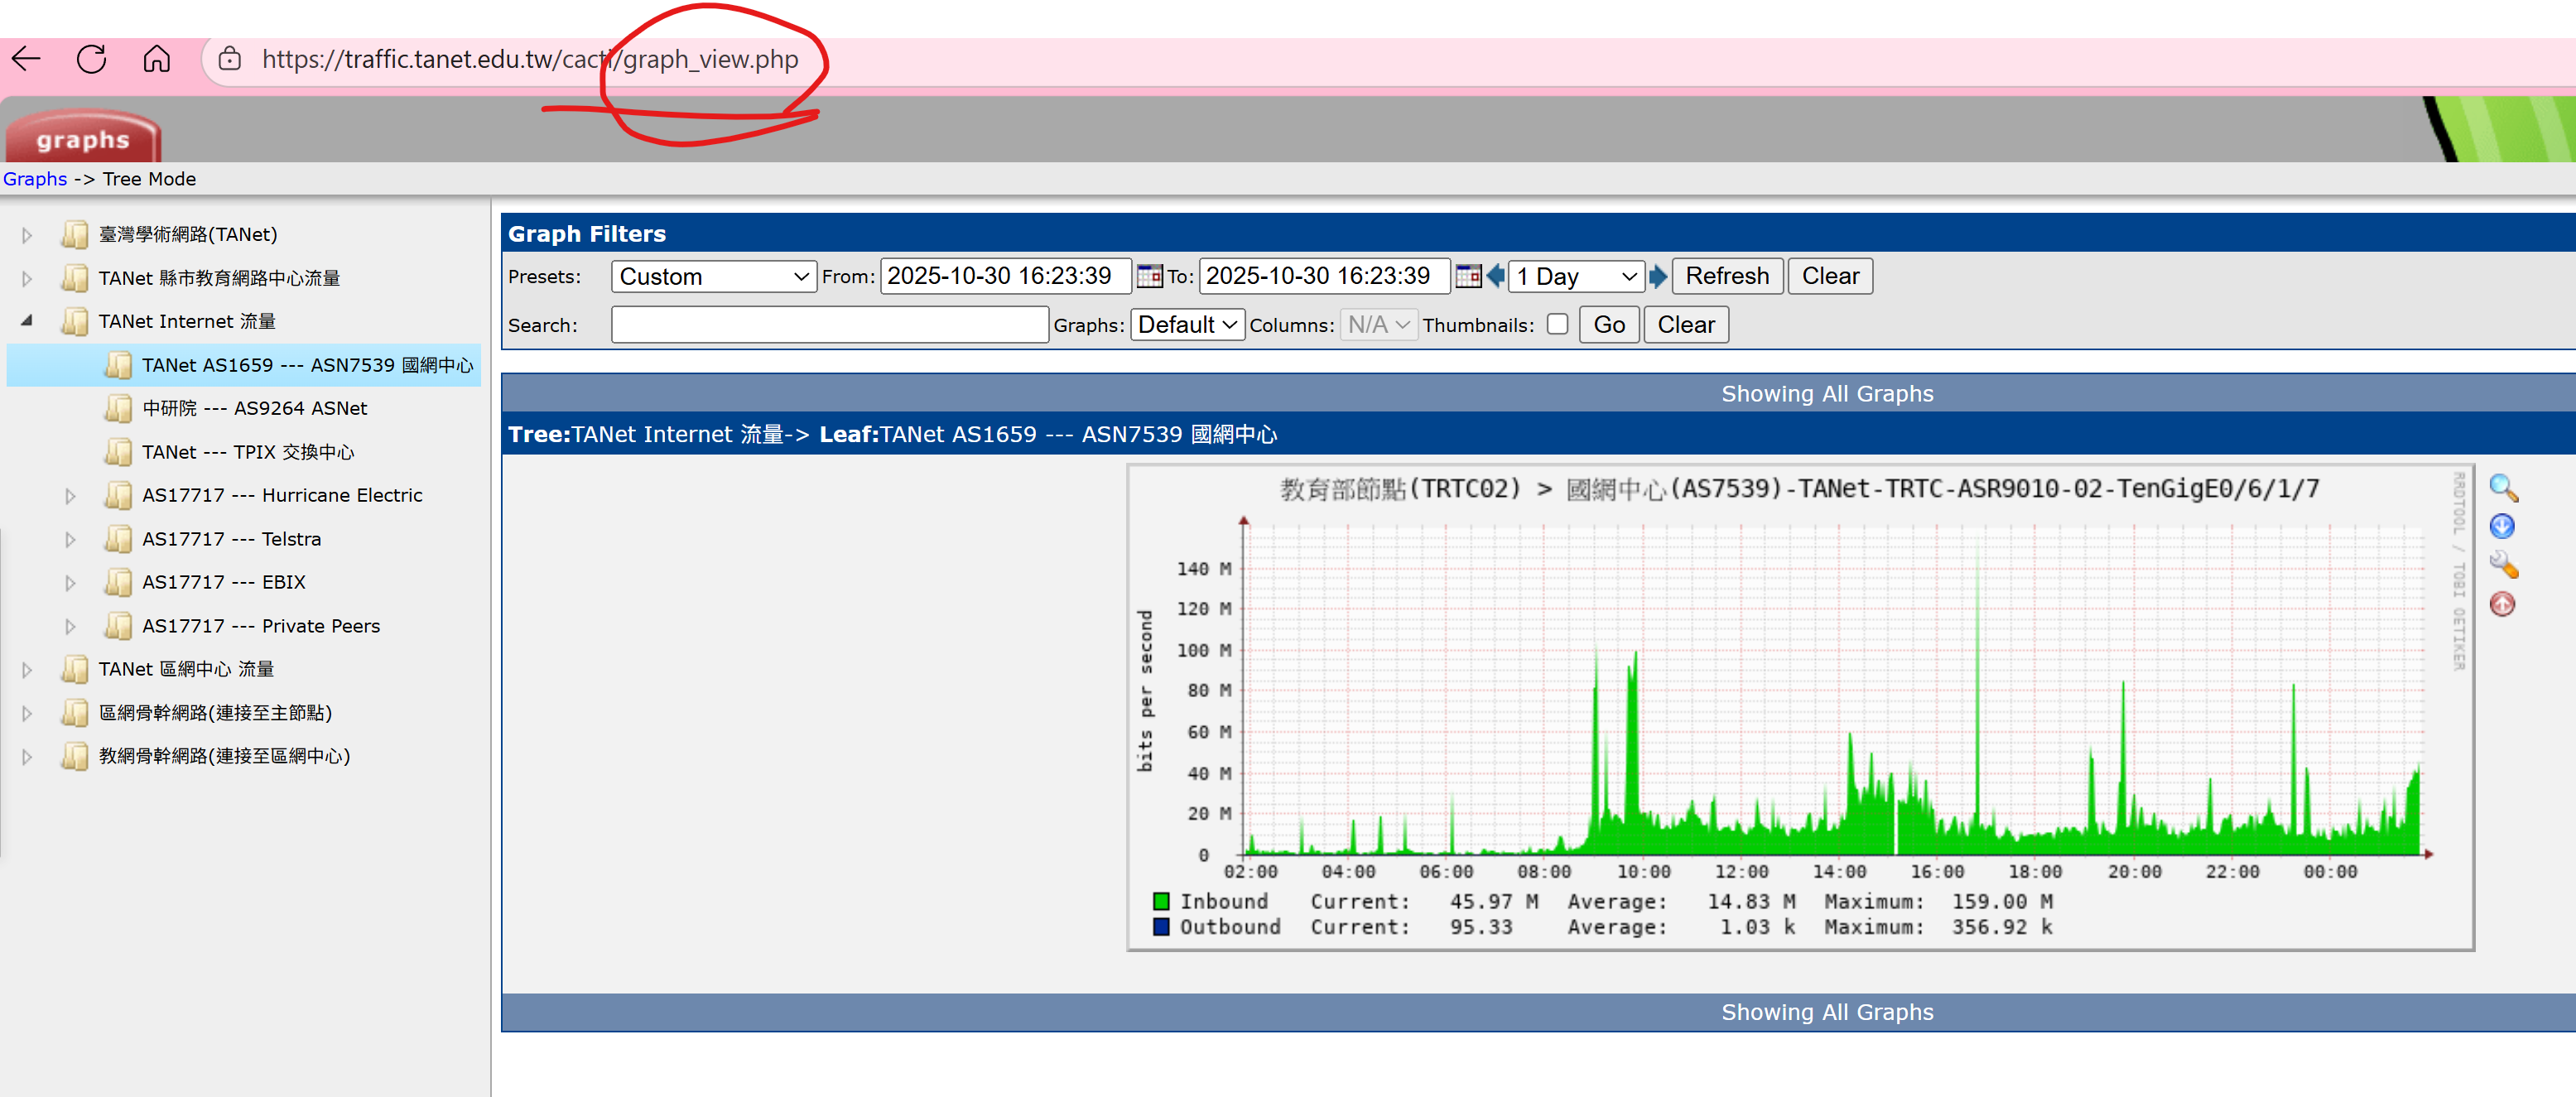Open graph properties wrench icon
Screen dimensions: 2576x1097
2502,565
